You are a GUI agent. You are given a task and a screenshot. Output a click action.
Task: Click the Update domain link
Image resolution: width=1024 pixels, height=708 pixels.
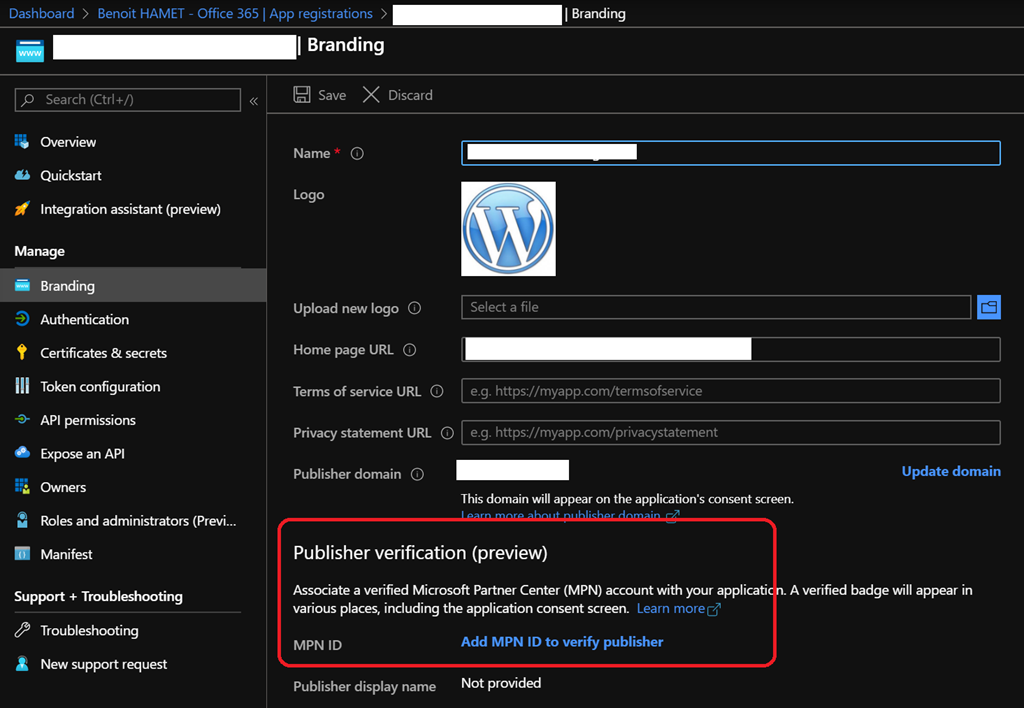click(950, 471)
